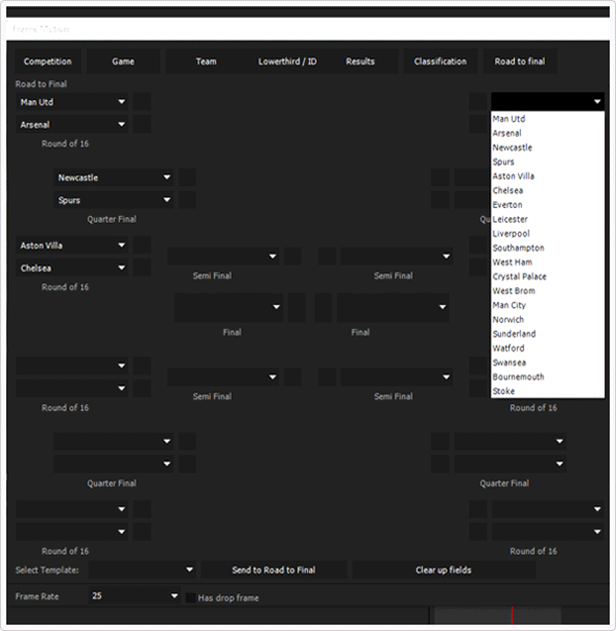This screenshot has width=616, height=631.
Task: Choose West Ham from the team list
Action: click(548, 262)
